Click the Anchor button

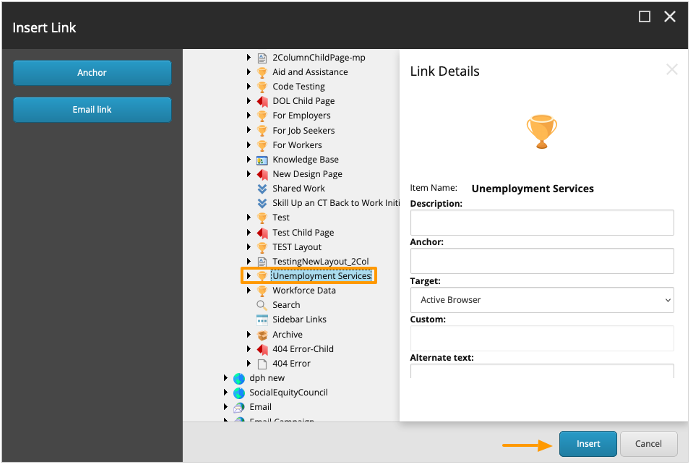click(92, 73)
